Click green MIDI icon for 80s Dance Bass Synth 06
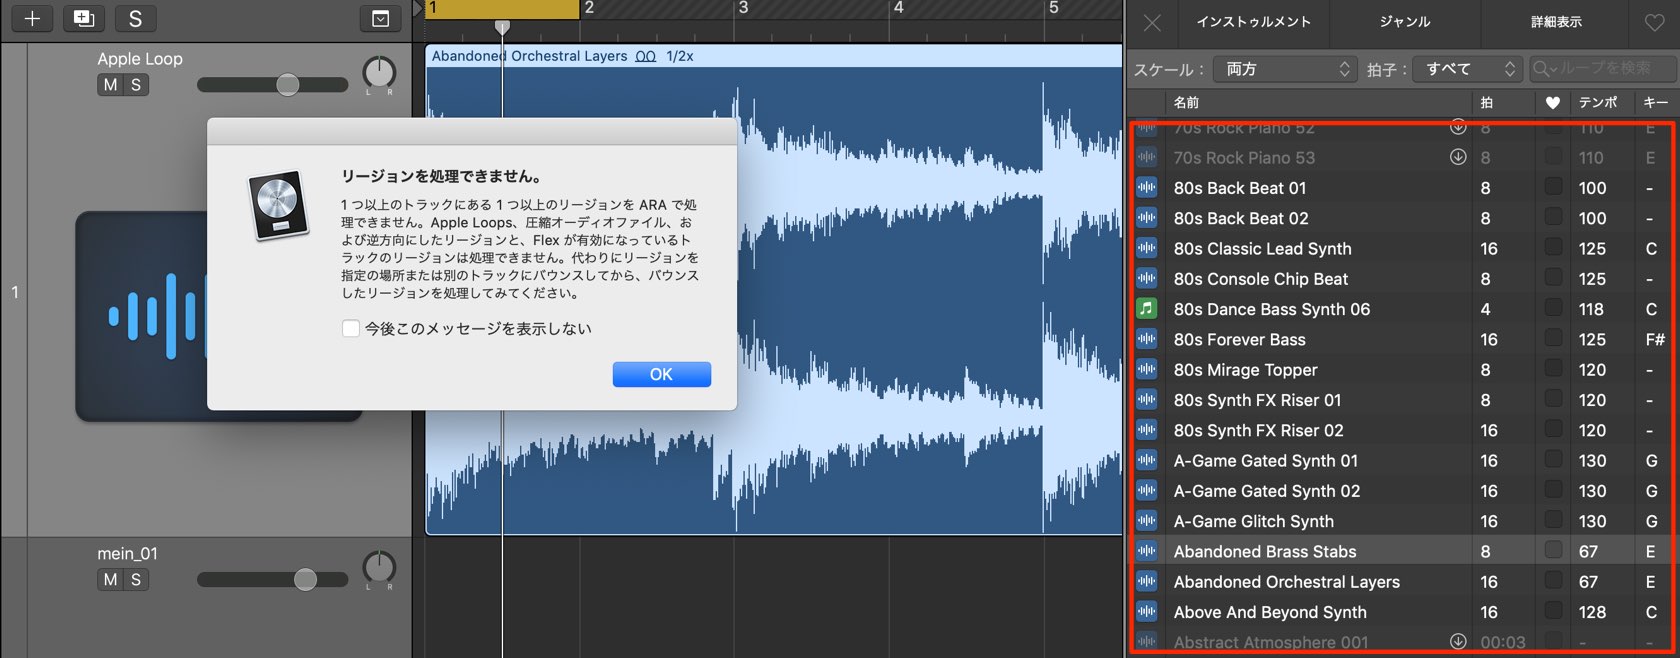 pyautogui.click(x=1146, y=308)
